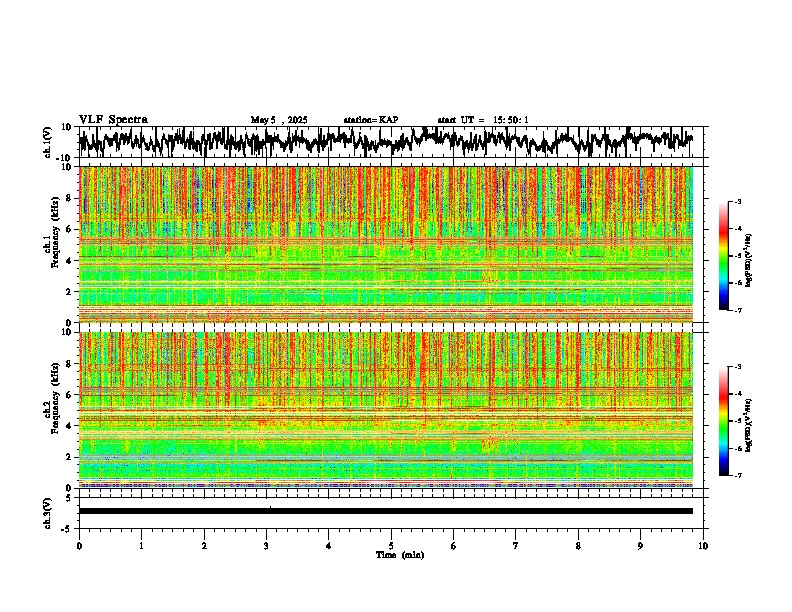Click the ch.2 color scale bar

723,421
